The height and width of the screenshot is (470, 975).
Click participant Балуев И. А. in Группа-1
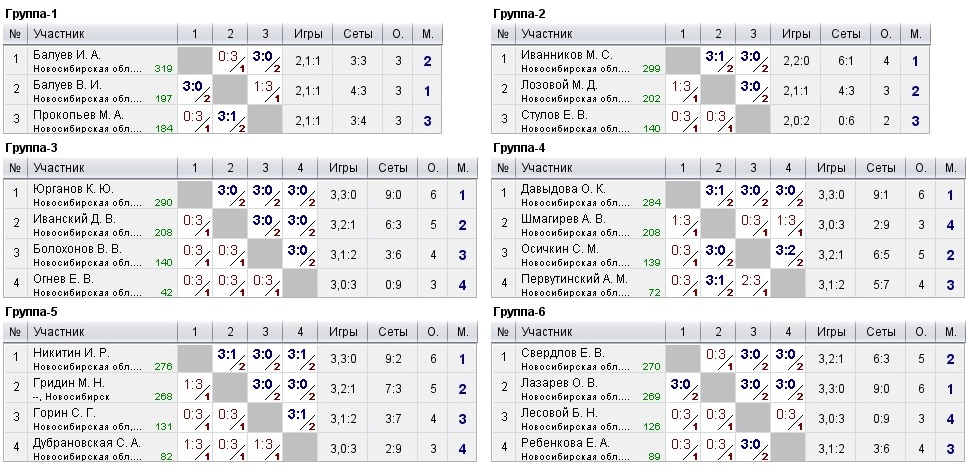68,54
